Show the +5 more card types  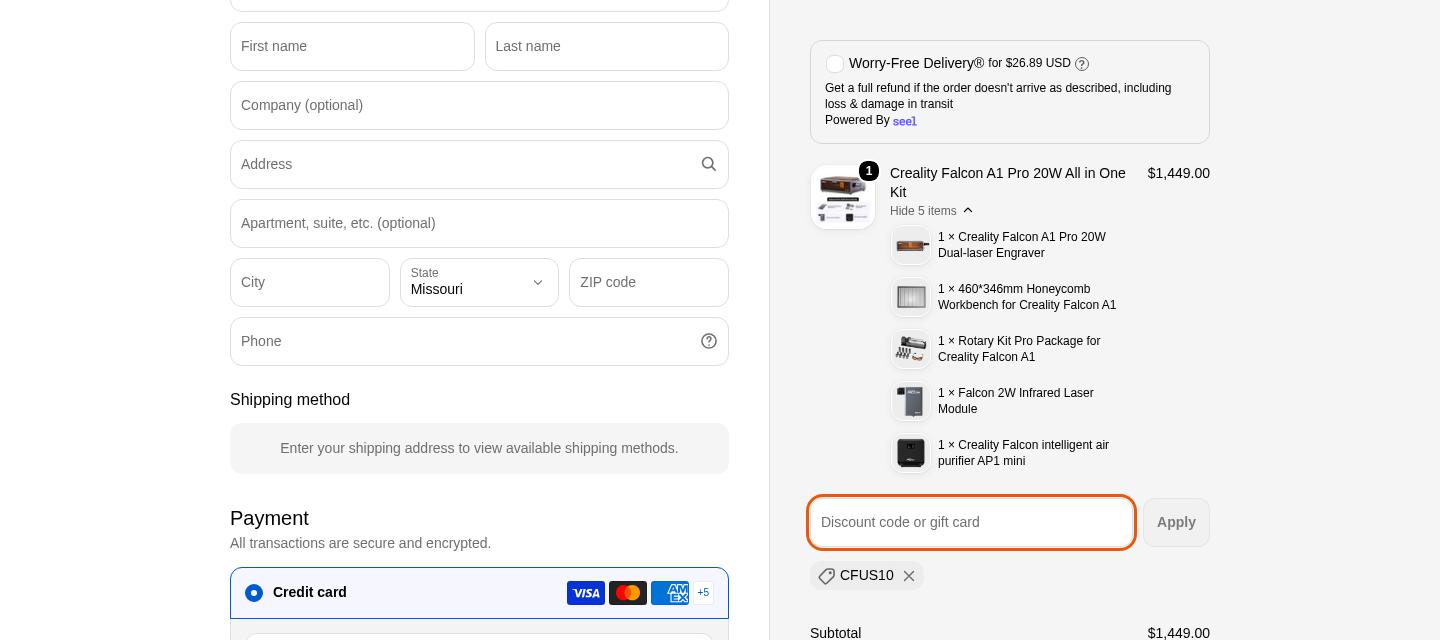tap(703, 593)
